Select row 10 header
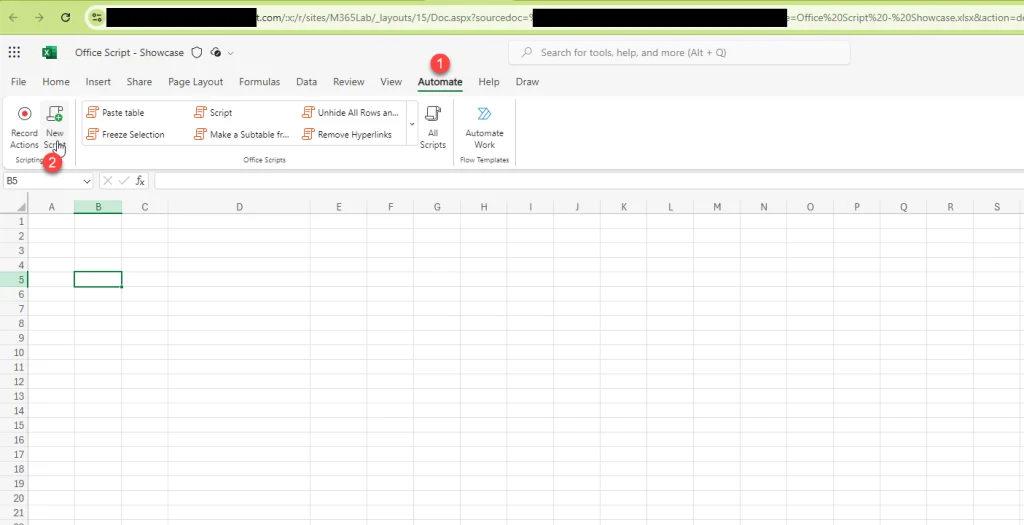1024x525 pixels. pyautogui.click(x=14, y=353)
